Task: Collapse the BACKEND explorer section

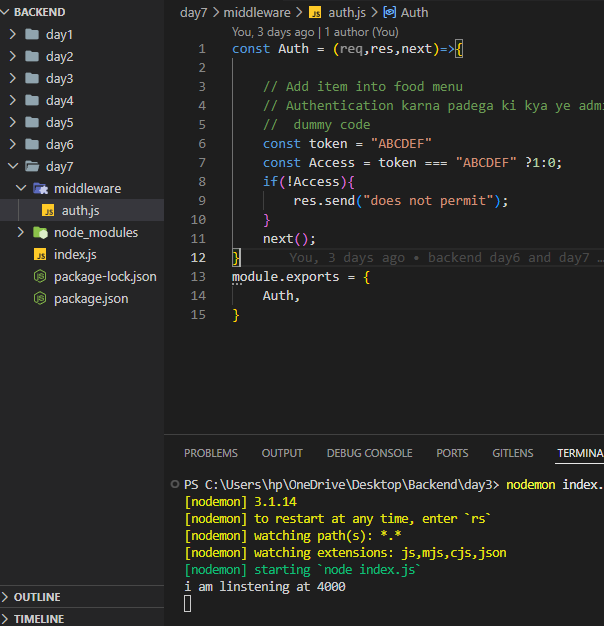Action: pos(5,12)
